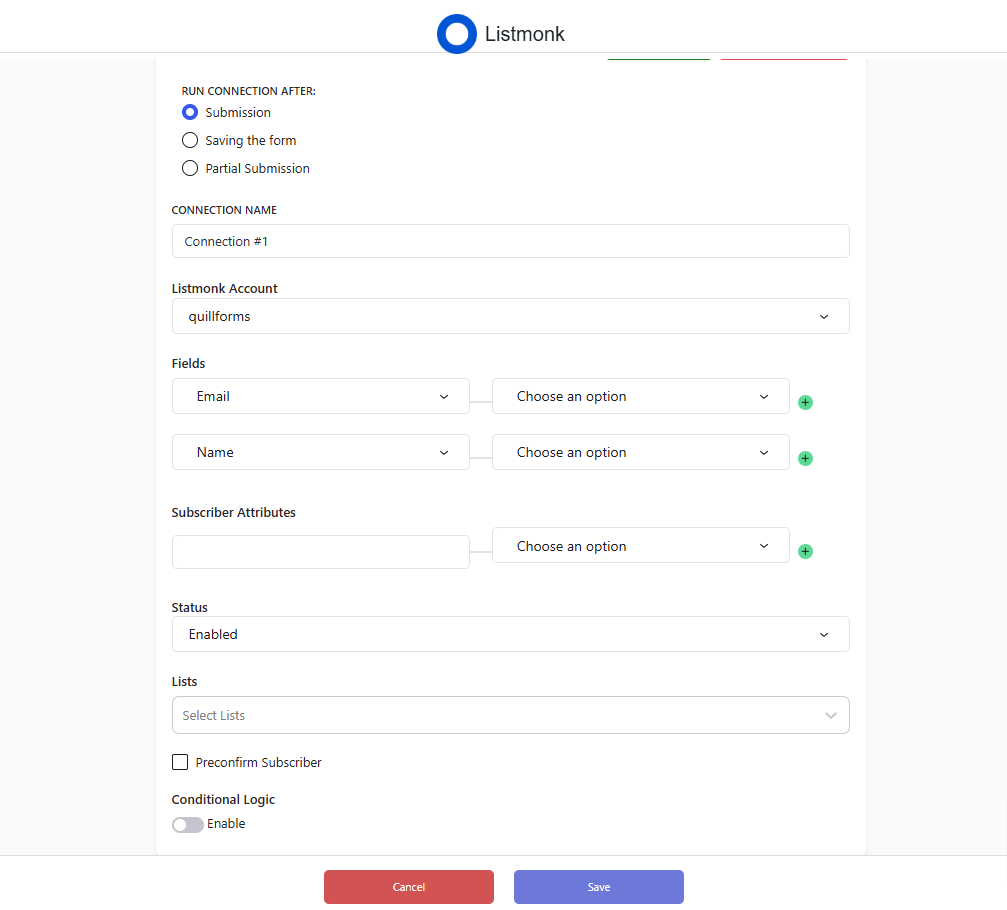Add a subscriber attribute with plus icon
This screenshot has height=910, width=1007.
pyautogui.click(x=805, y=552)
